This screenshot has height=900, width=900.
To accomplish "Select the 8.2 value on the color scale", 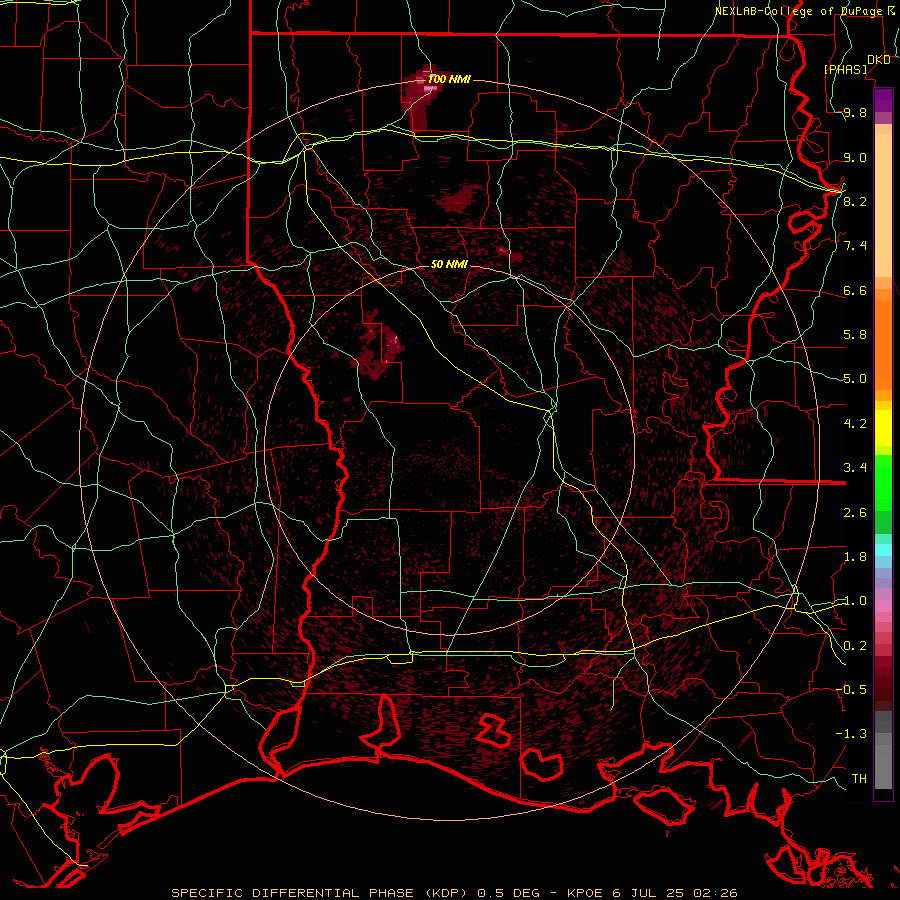I will pyautogui.click(x=855, y=201).
